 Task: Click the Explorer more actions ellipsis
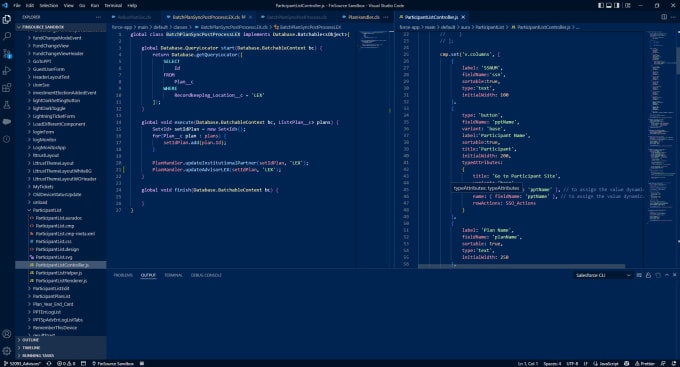98,17
